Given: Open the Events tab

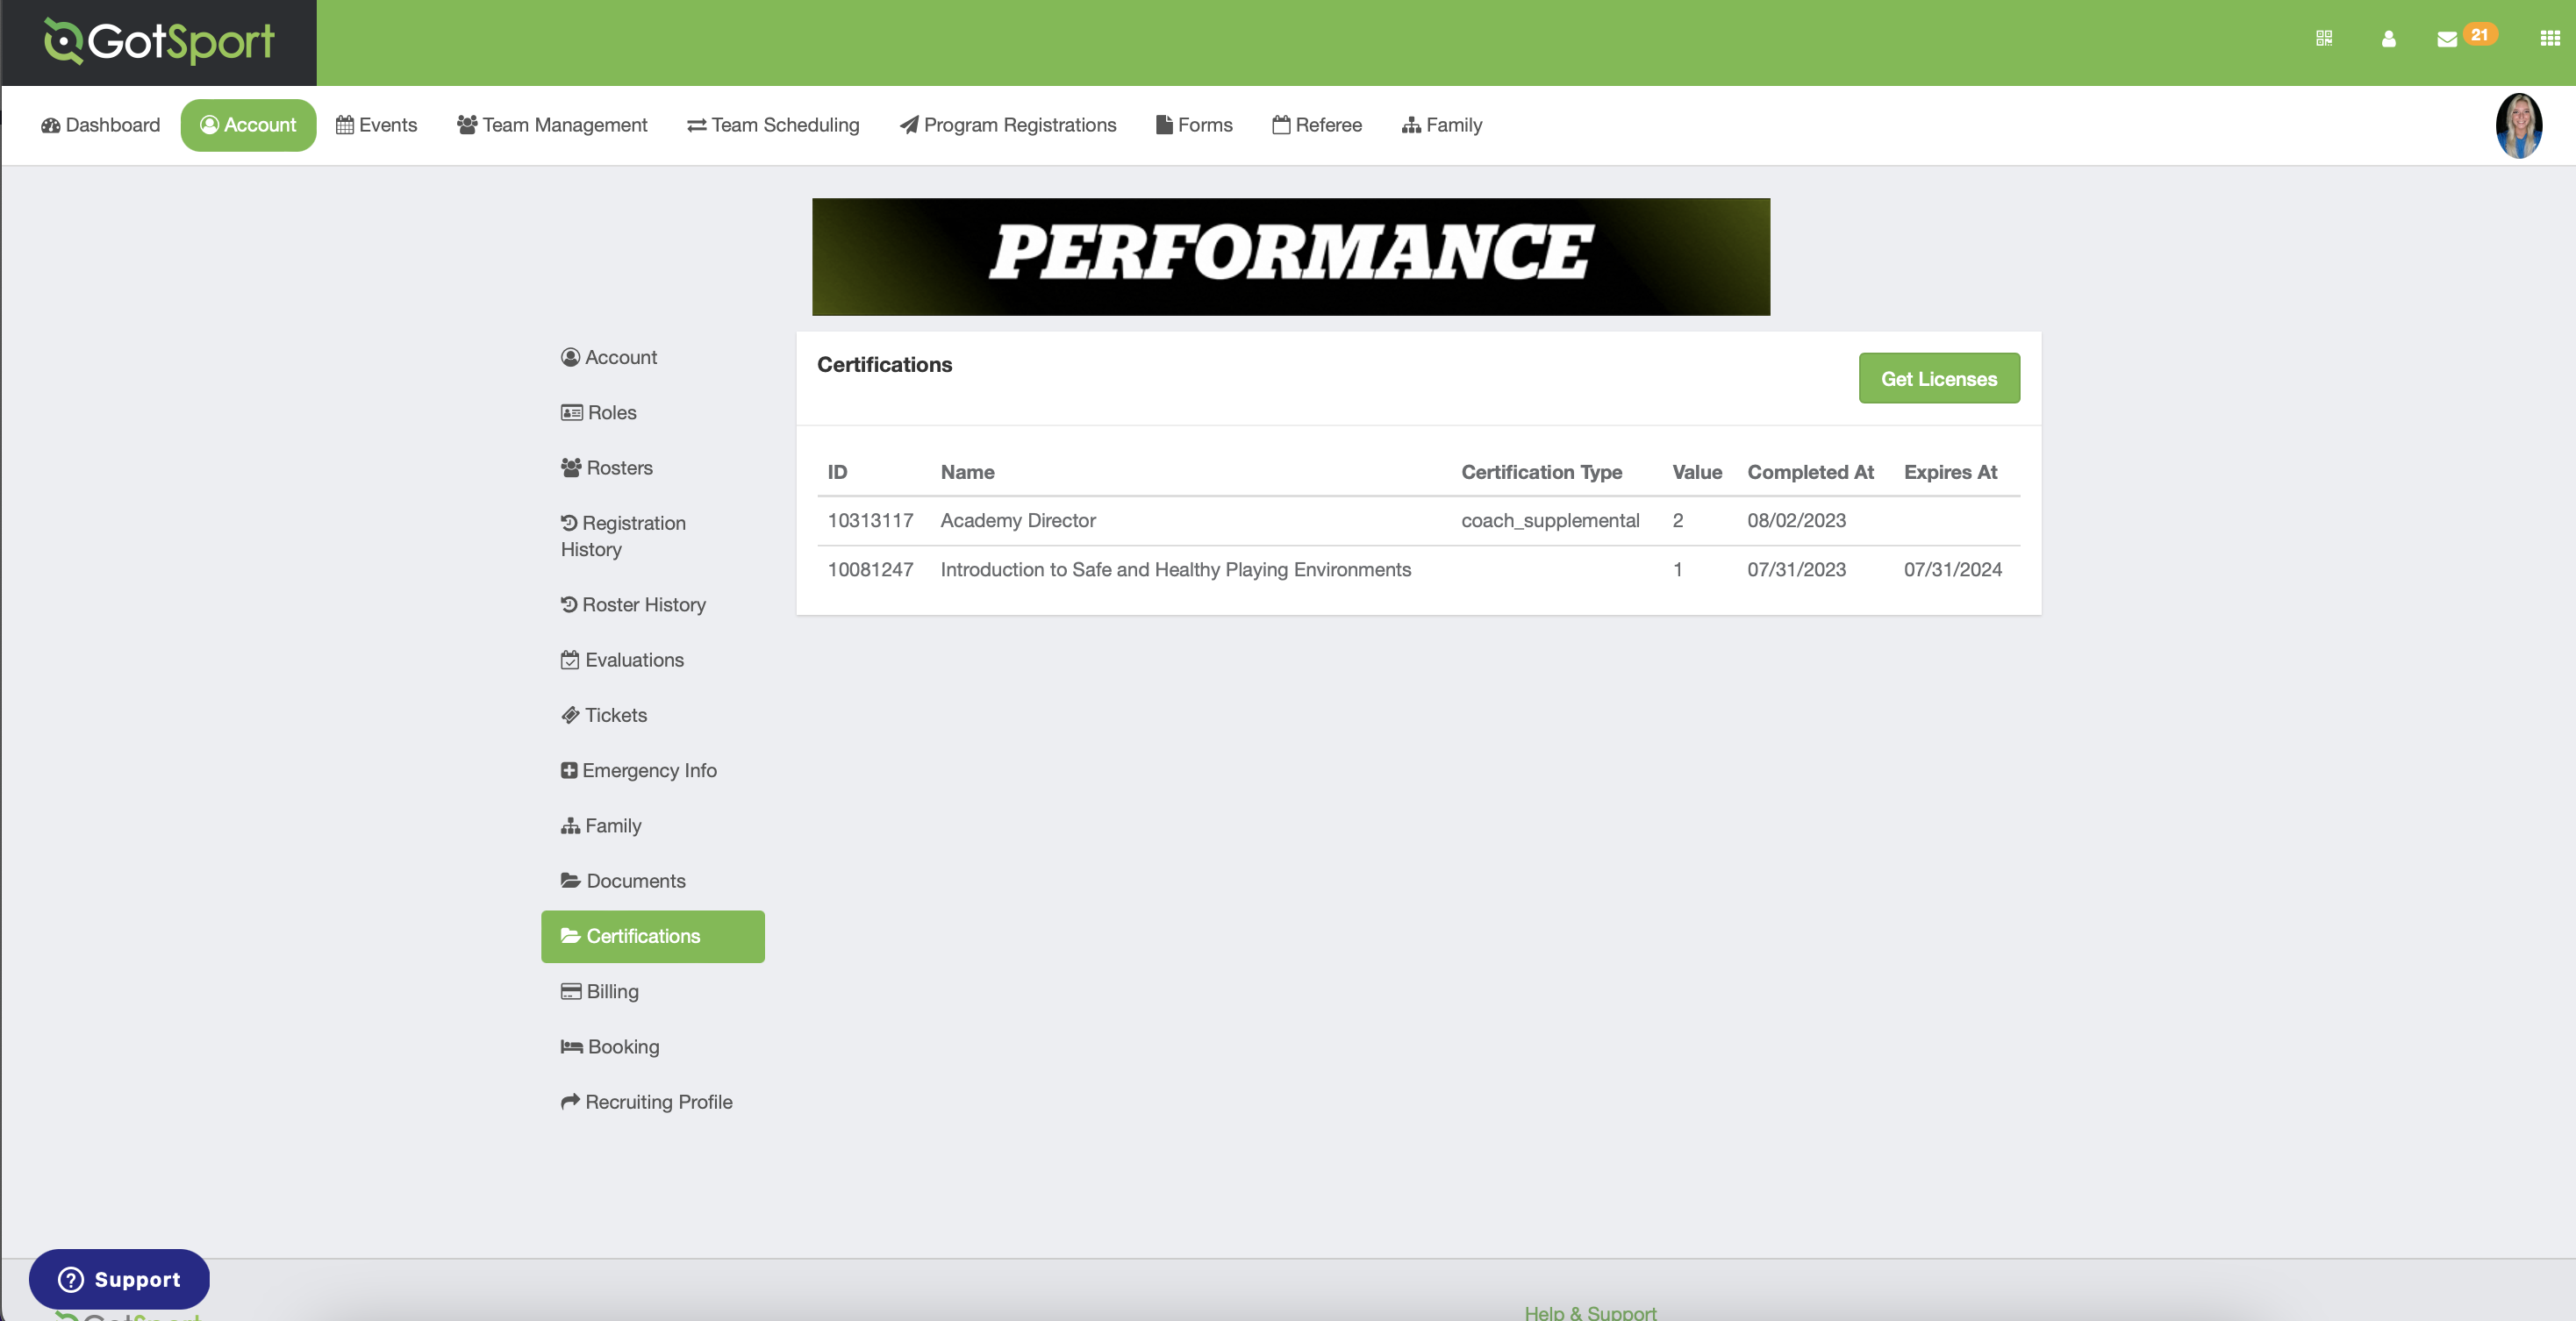Looking at the screenshot, I should pos(376,125).
